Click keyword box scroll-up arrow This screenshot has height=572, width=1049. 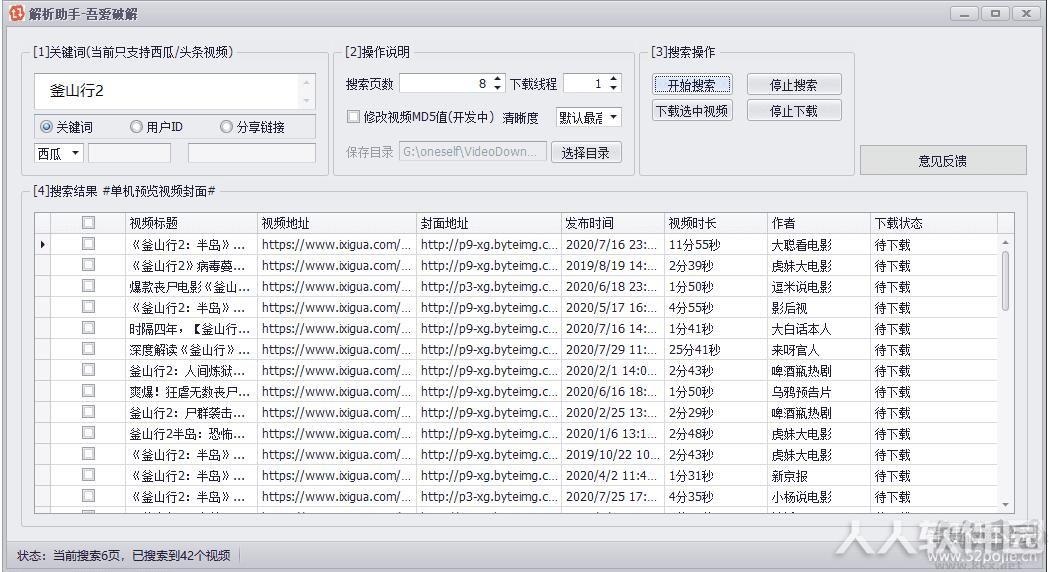pos(306,82)
